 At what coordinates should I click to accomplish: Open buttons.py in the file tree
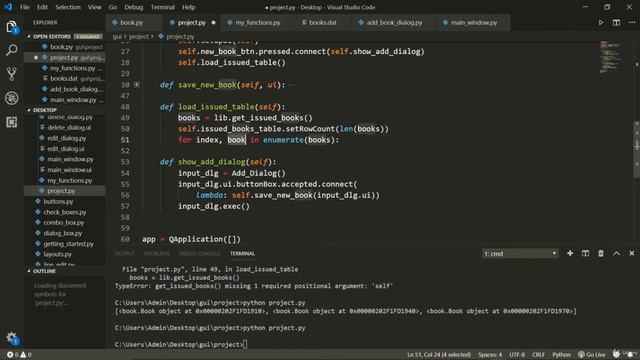coord(64,201)
